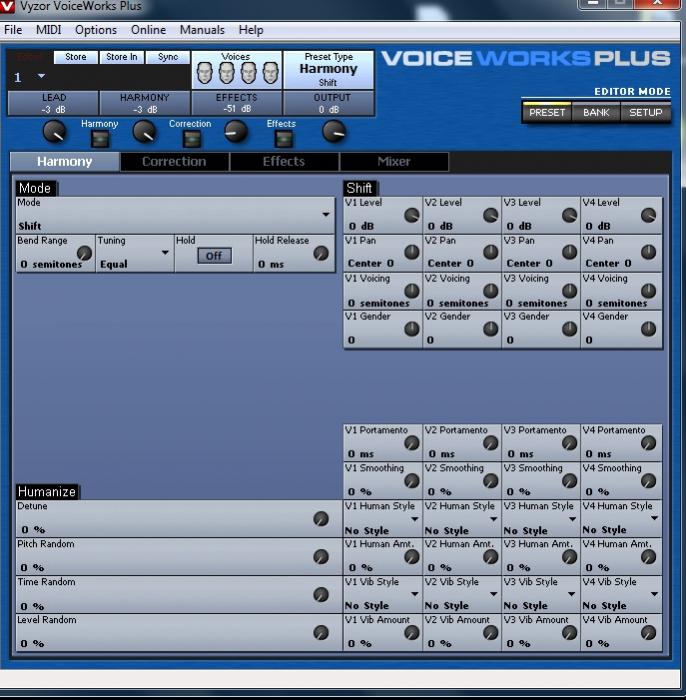Click the Hold Release knob

pyautogui.click(x=321, y=253)
